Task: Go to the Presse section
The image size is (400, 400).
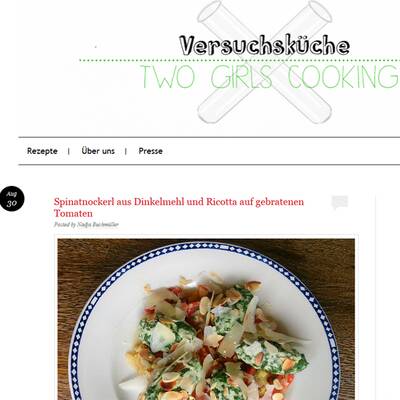Action: pyautogui.click(x=151, y=151)
